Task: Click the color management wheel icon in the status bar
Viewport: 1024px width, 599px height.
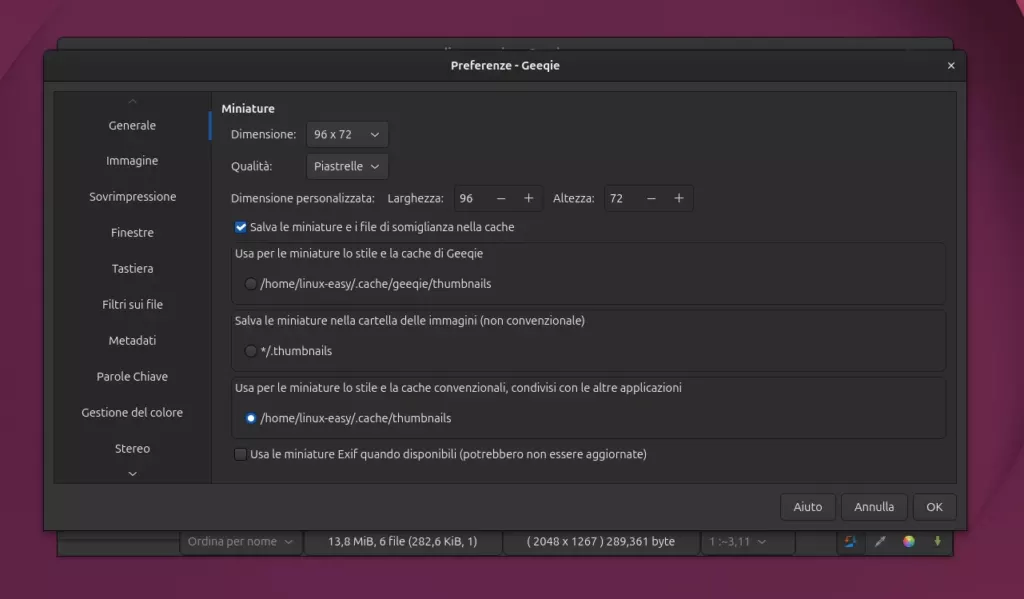Action: pos(908,542)
